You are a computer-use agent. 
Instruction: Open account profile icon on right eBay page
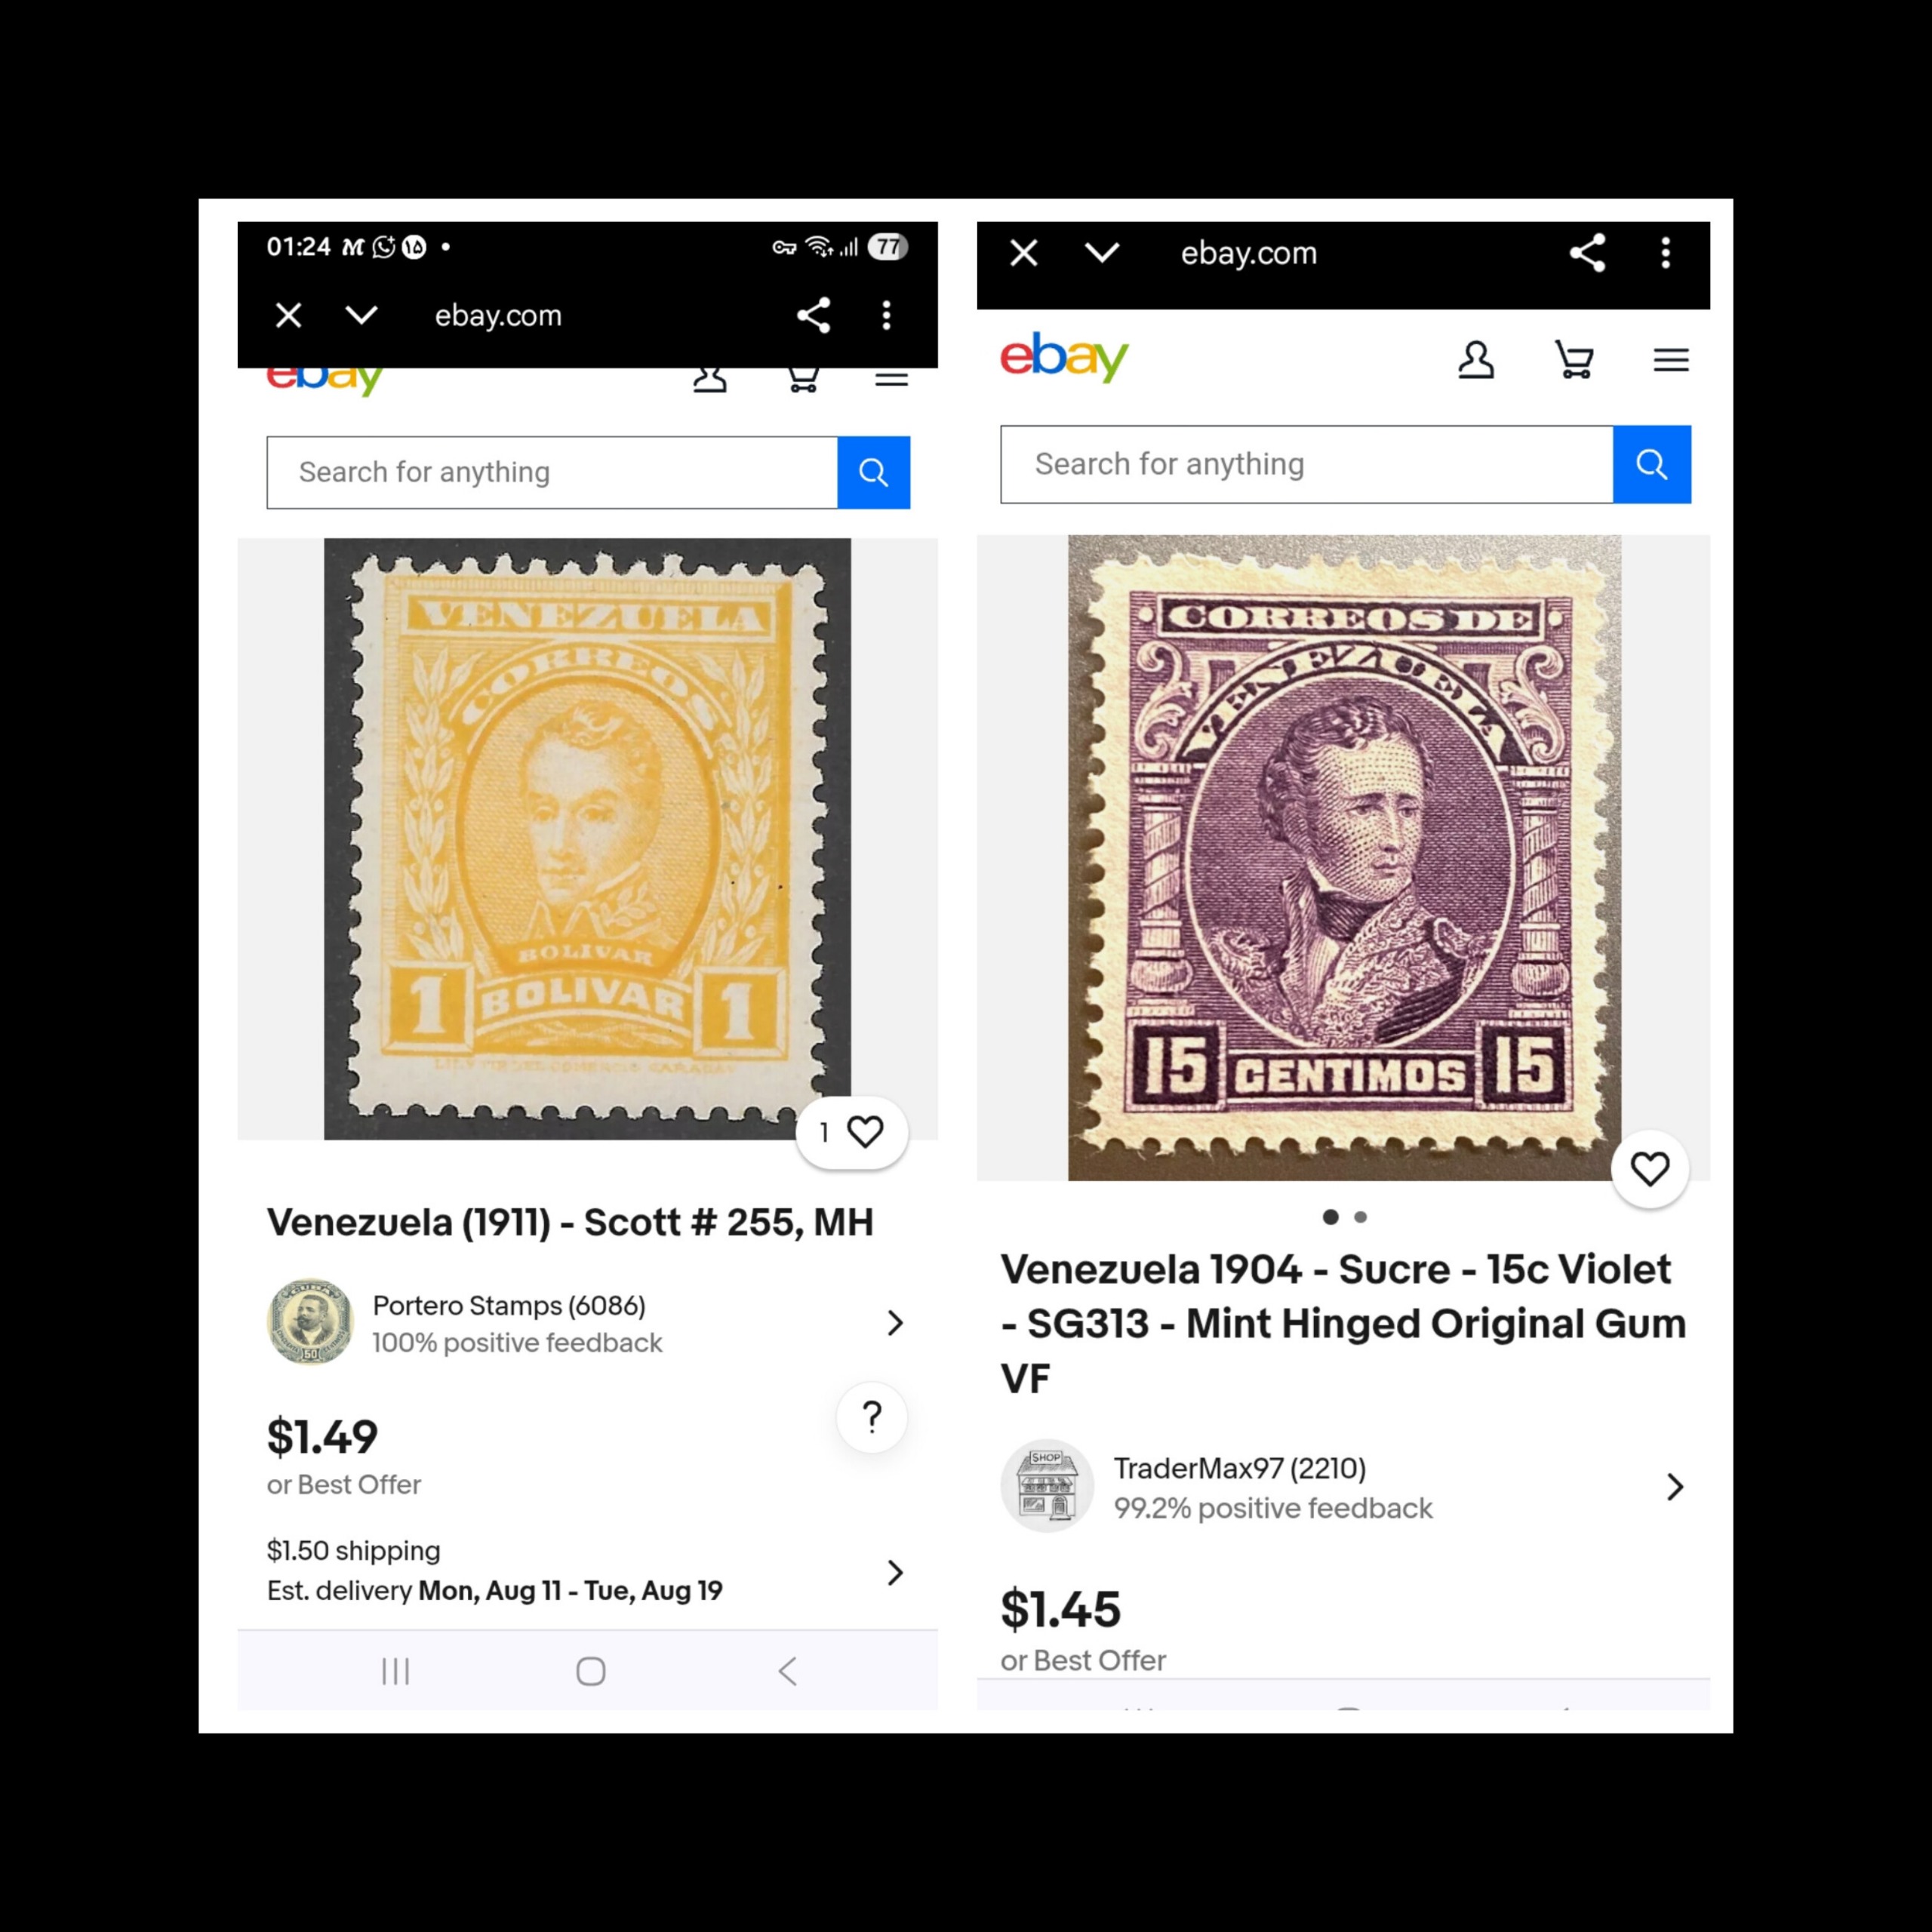pyautogui.click(x=1476, y=359)
